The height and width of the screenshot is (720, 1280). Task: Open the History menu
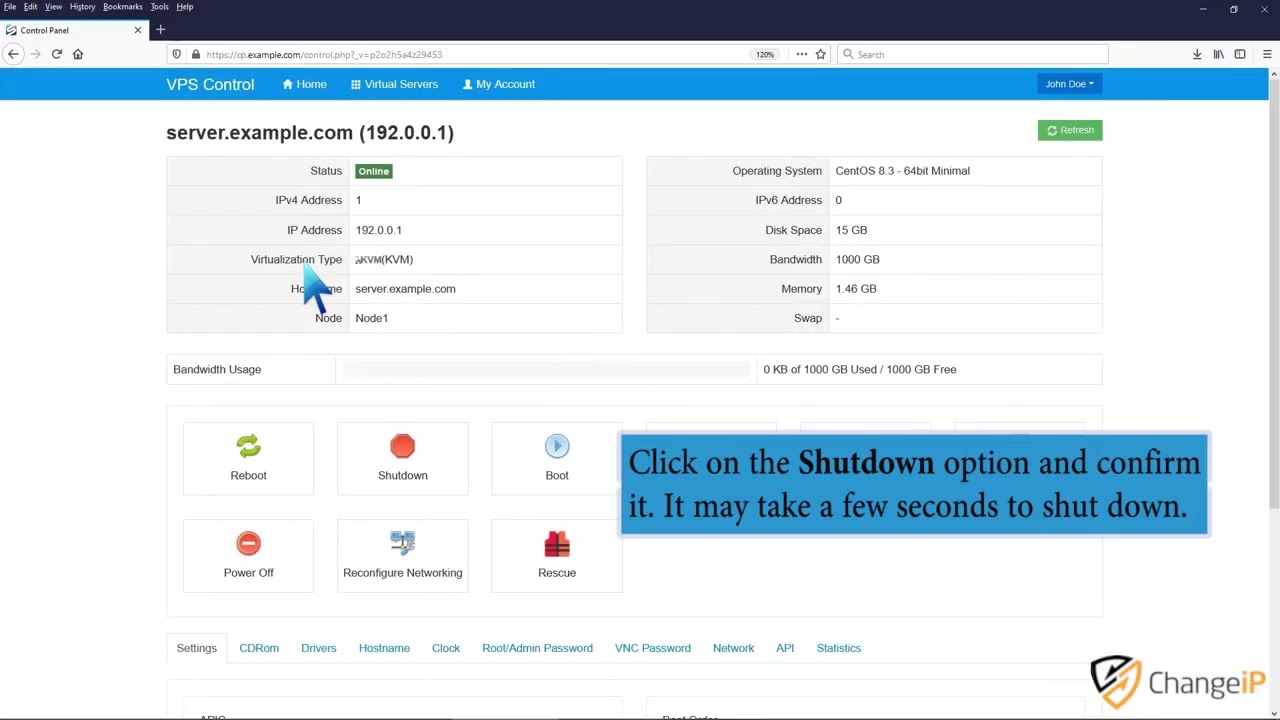[x=82, y=7]
